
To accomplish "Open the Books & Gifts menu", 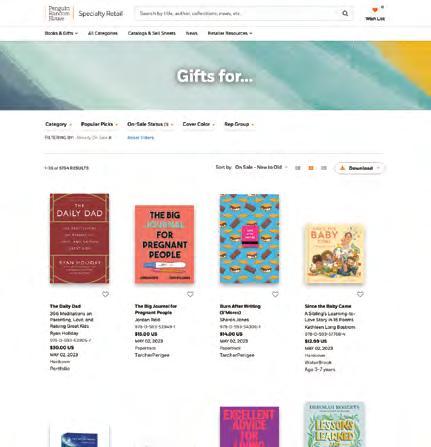I will pyautogui.click(x=61, y=33).
